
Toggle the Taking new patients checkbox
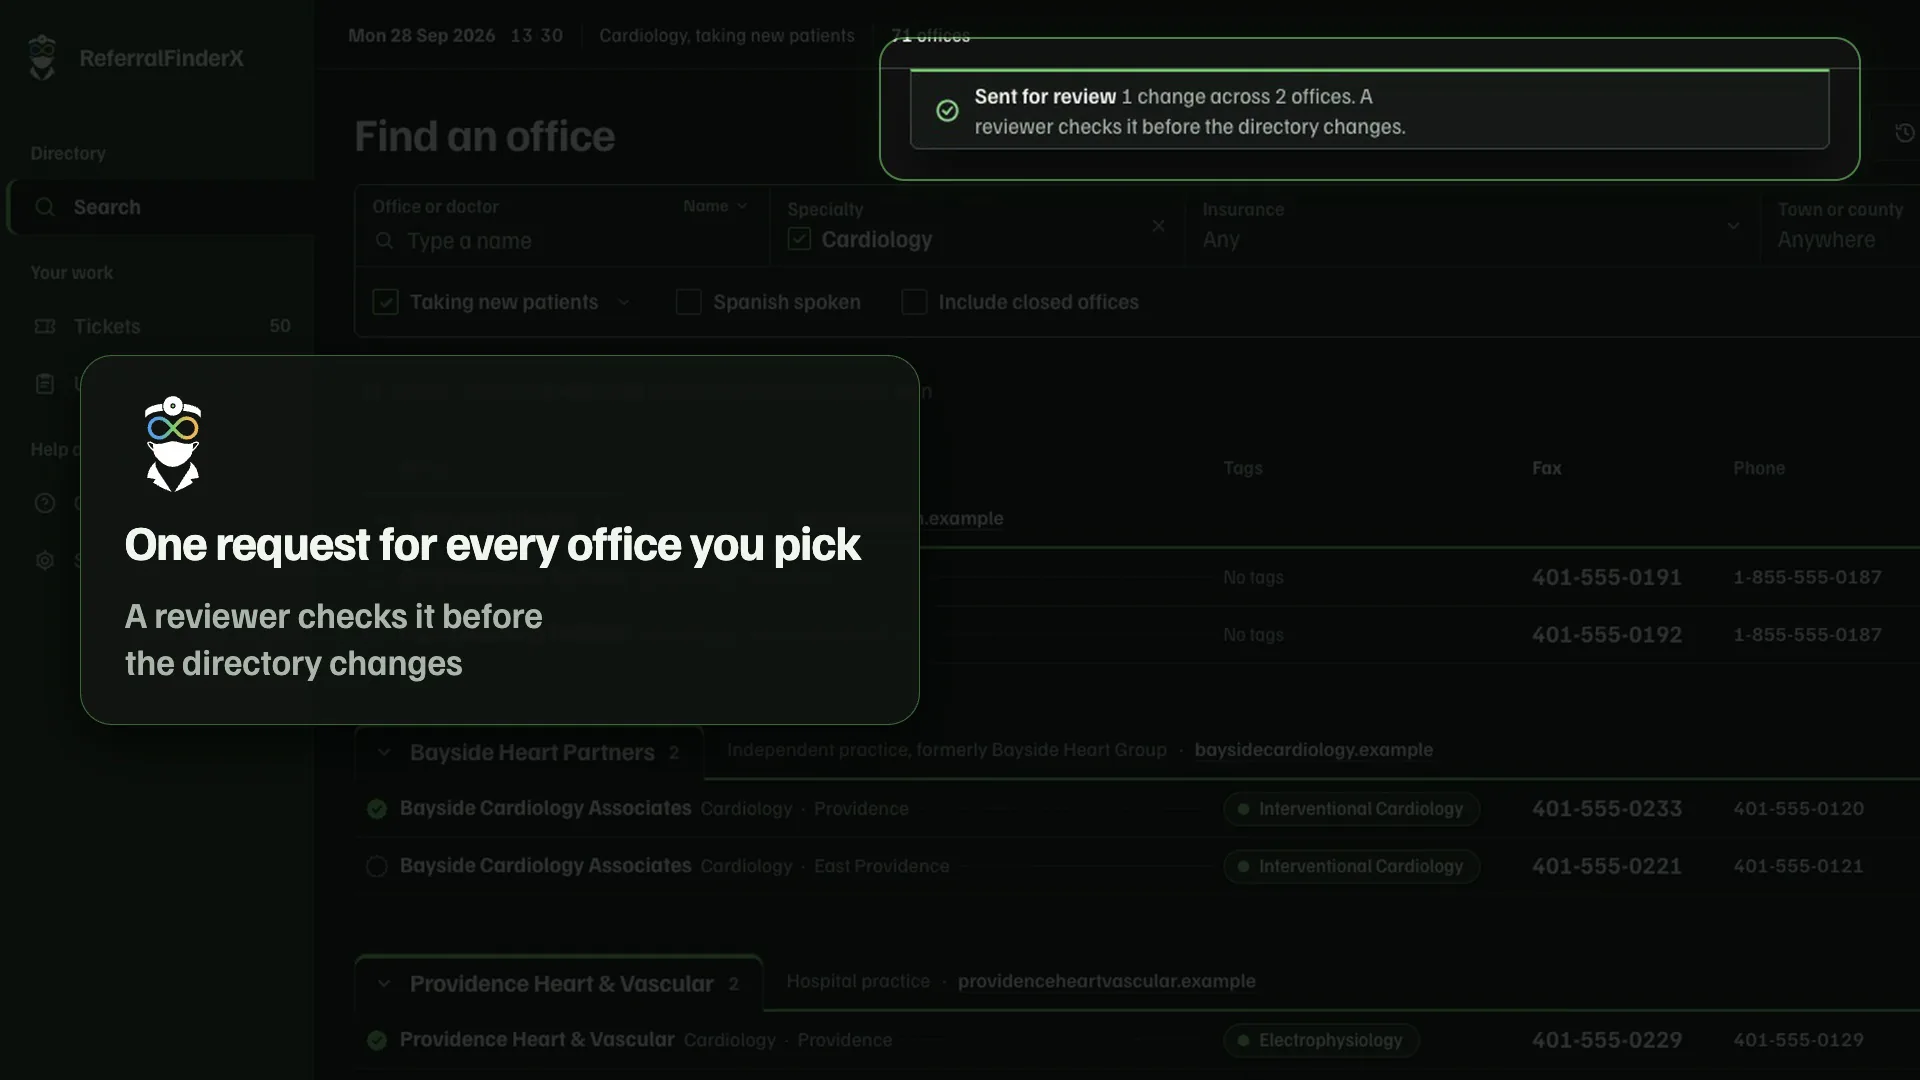[385, 302]
